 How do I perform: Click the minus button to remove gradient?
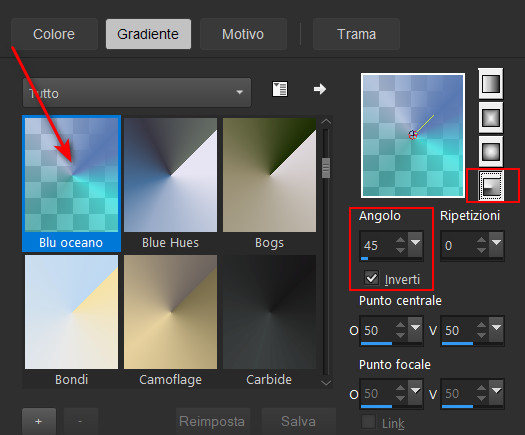coord(80,421)
